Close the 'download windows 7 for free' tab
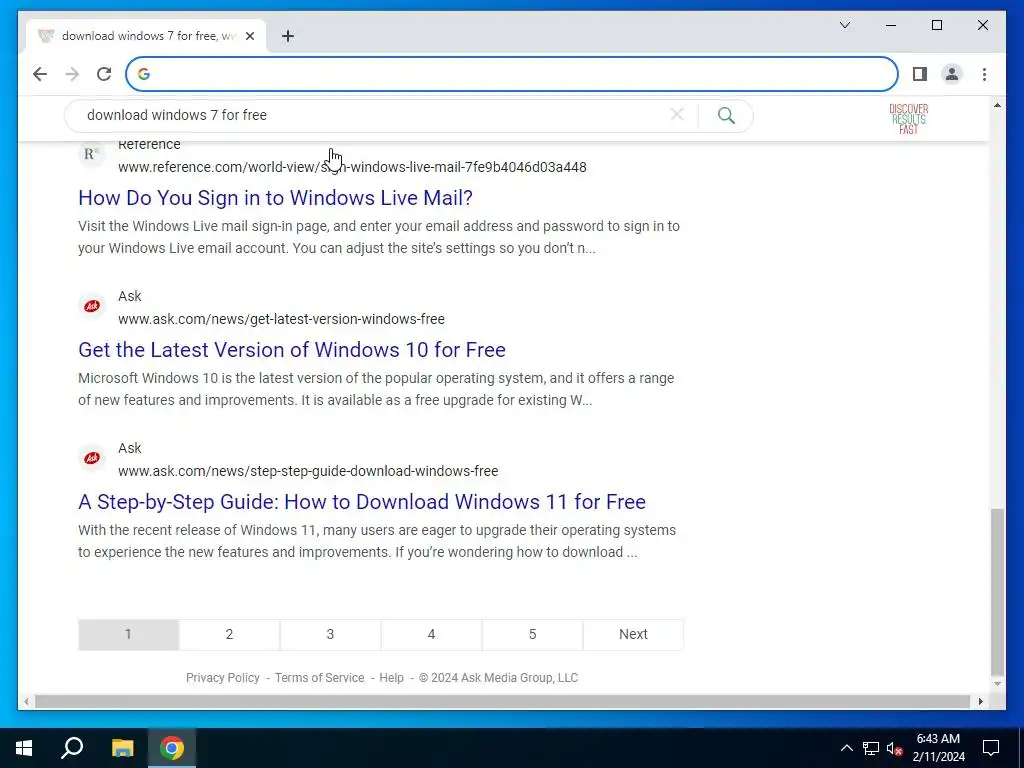 [249, 36]
